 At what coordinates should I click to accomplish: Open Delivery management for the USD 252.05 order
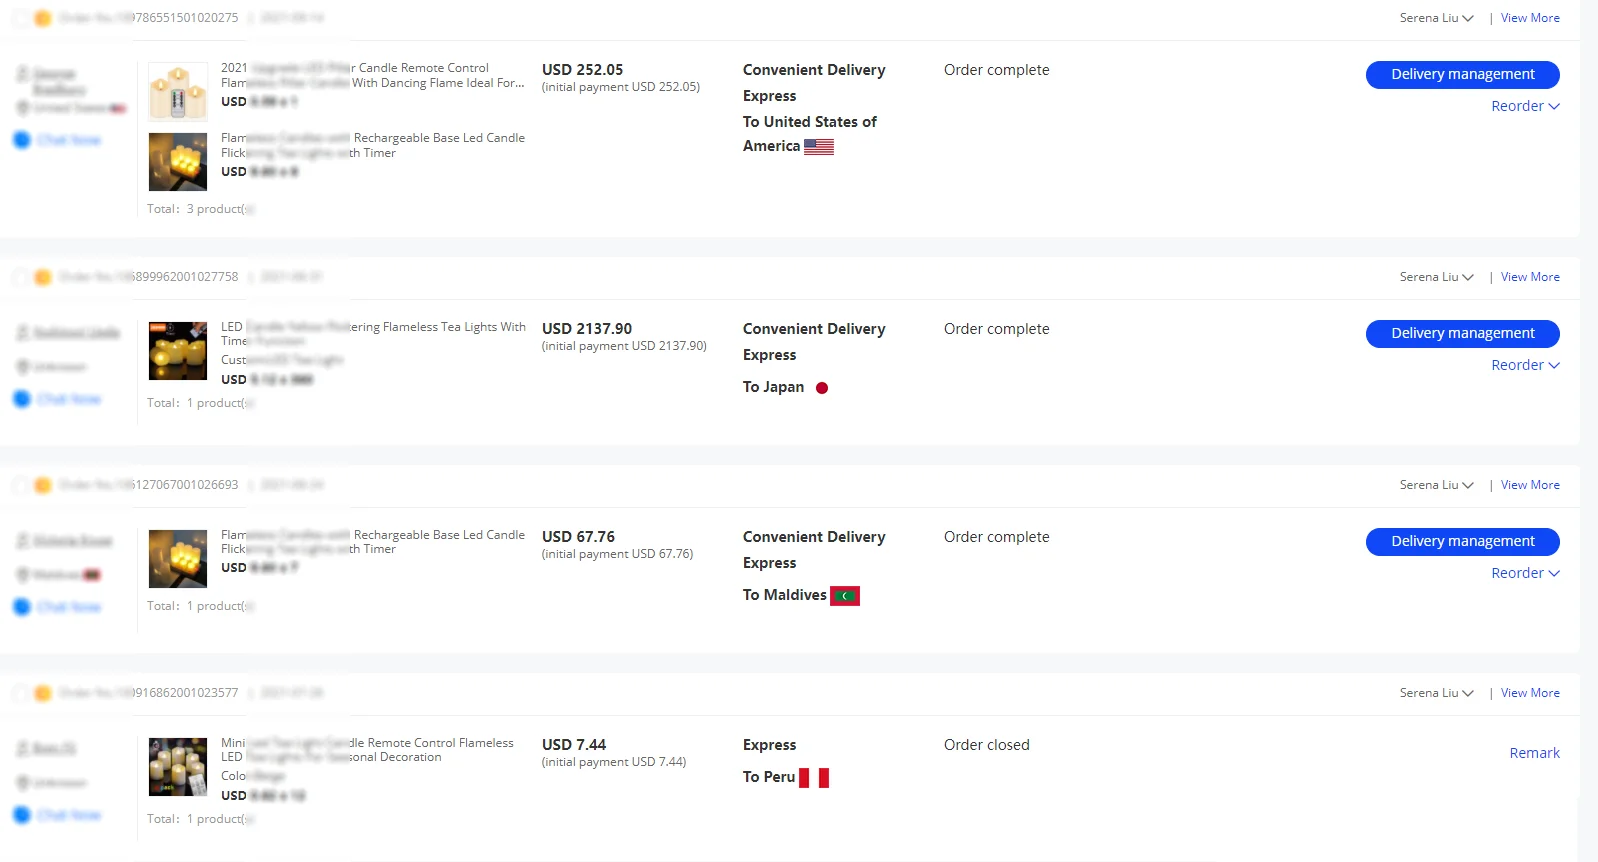pos(1462,74)
